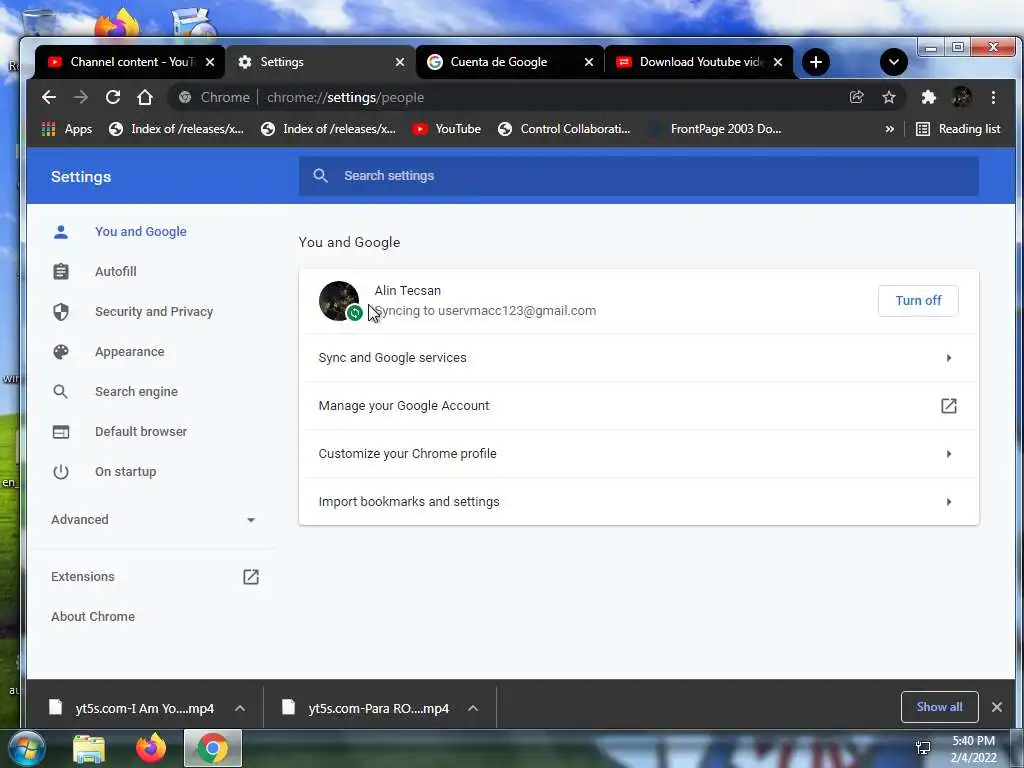Close the Download Youtube video tab
This screenshot has width=1024, height=768.
pos(778,62)
